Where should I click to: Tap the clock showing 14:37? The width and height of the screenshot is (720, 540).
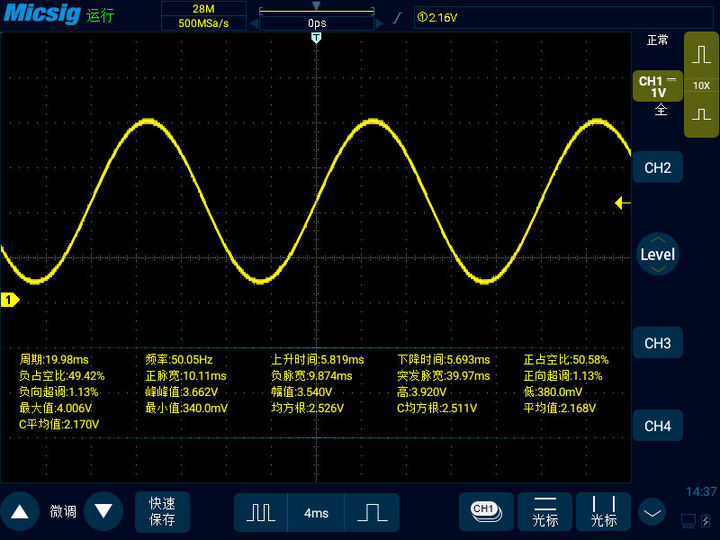tap(701, 491)
